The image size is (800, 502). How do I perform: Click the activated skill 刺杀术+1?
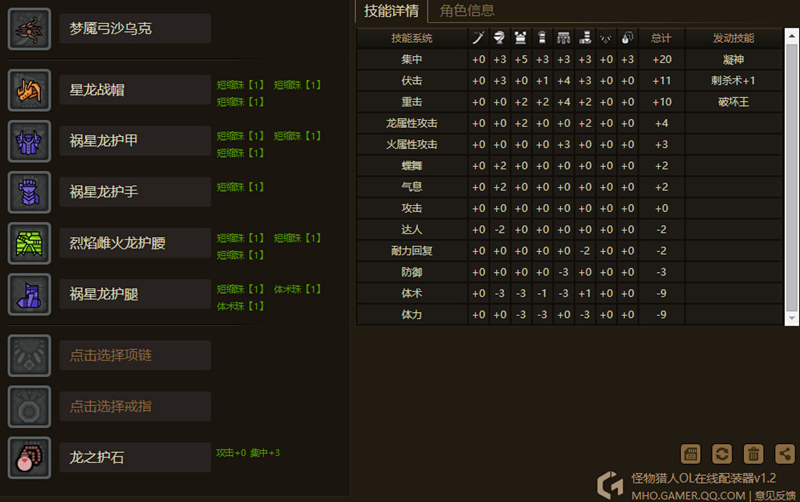pos(734,81)
